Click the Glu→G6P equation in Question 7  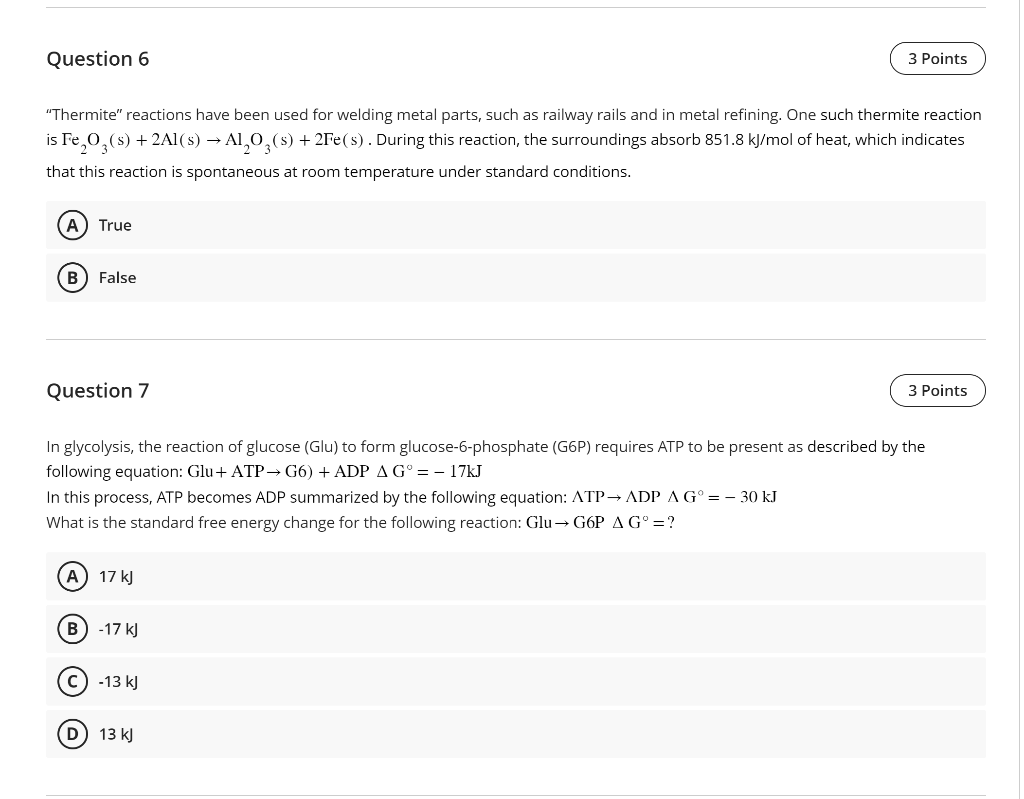(598, 521)
